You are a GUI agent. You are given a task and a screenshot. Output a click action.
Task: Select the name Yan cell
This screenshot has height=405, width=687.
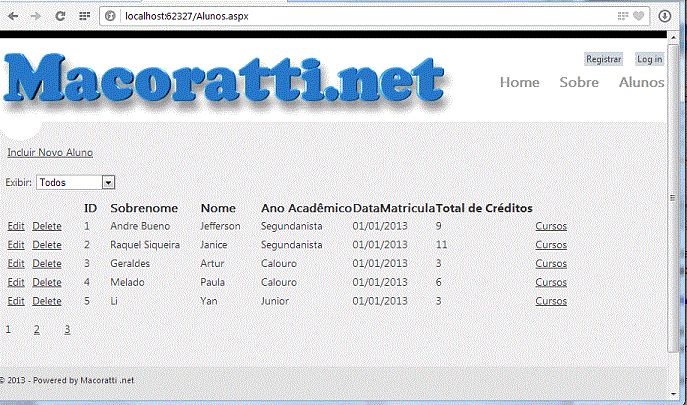pyautogui.click(x=209, y=301)
